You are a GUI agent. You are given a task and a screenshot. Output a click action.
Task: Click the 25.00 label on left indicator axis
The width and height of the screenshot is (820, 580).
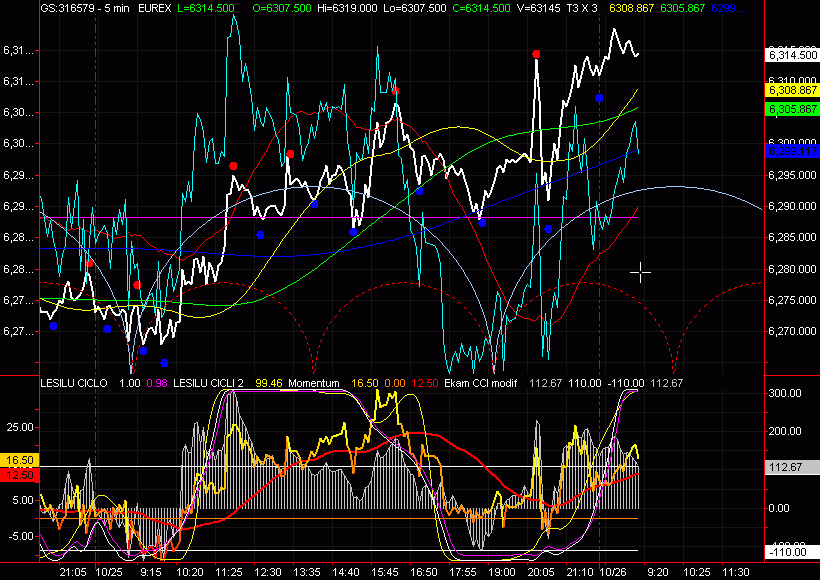tap(20, 427)
